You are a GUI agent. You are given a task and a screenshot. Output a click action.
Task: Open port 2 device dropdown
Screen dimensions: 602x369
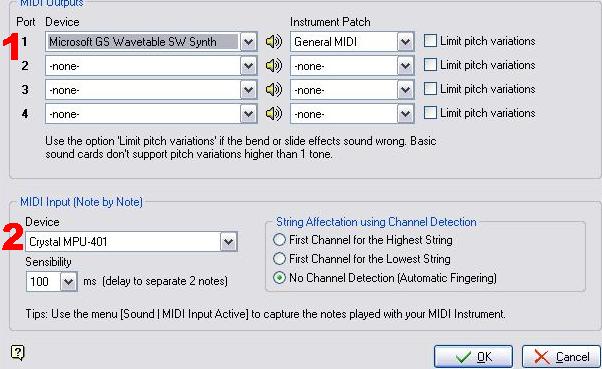[249, 66]
